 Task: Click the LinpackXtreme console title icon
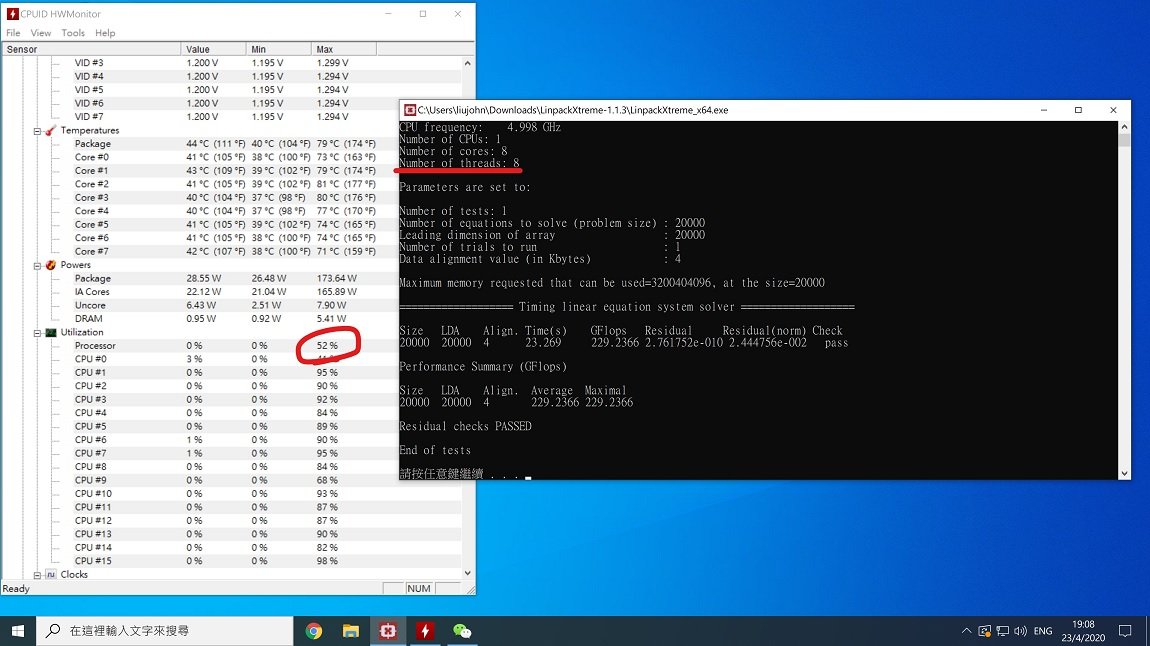point(410,110)
